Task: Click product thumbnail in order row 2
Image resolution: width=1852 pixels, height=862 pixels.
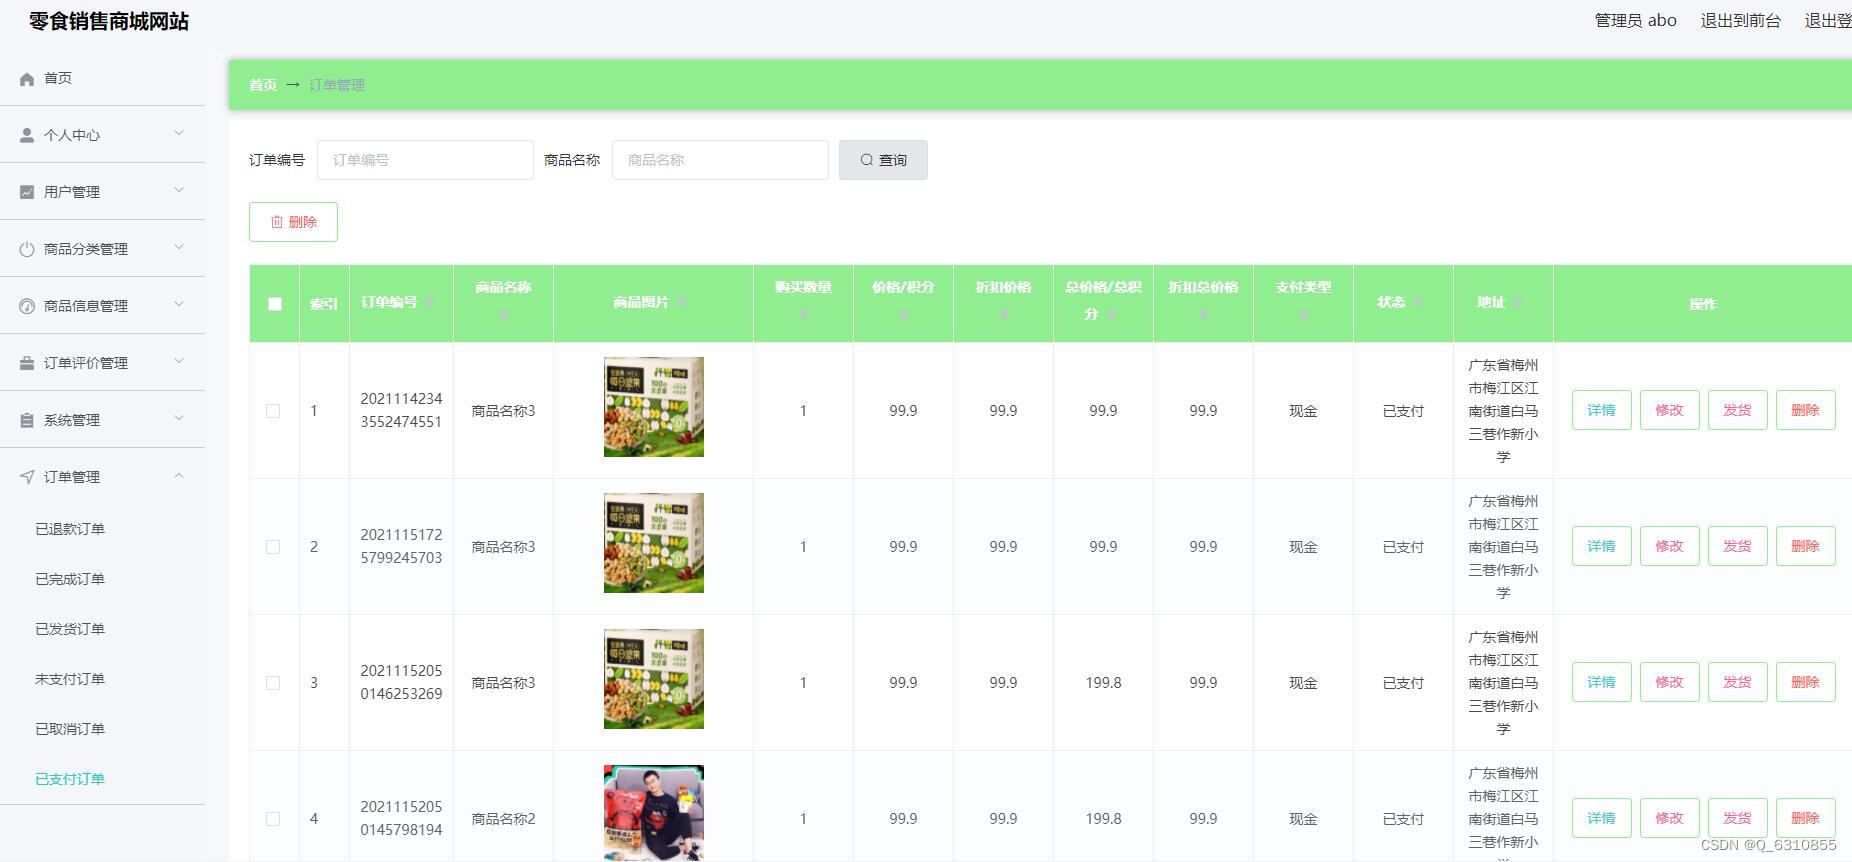Action: point(654,543)
